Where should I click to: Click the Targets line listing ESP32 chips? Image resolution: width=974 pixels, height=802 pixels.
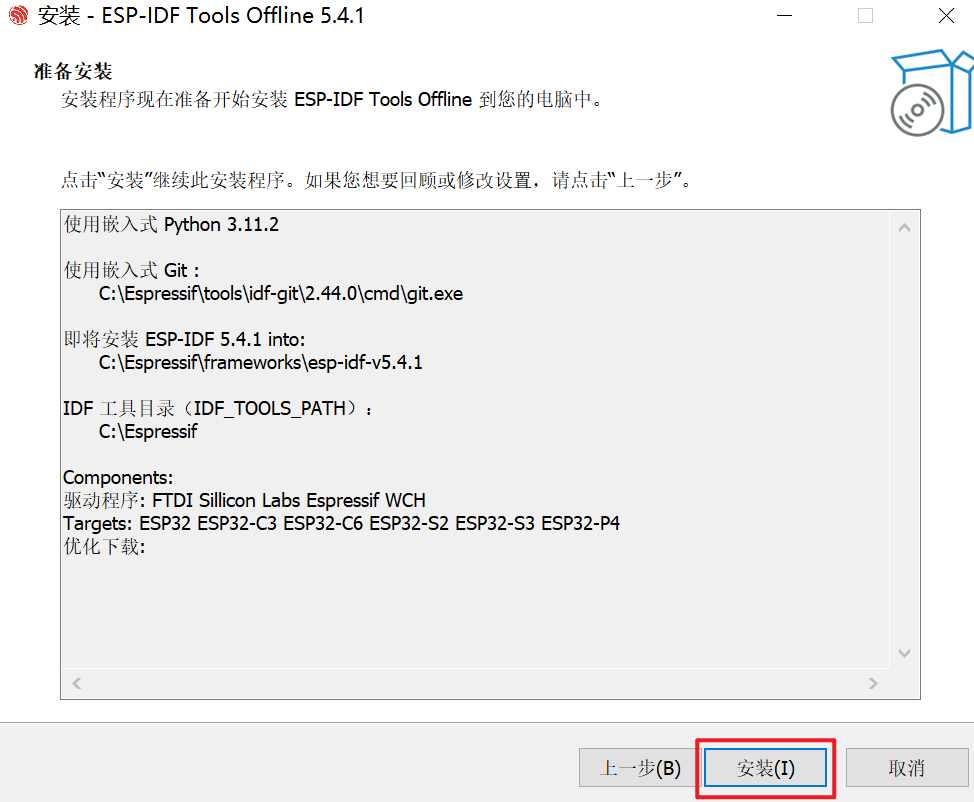click(342, 523)
